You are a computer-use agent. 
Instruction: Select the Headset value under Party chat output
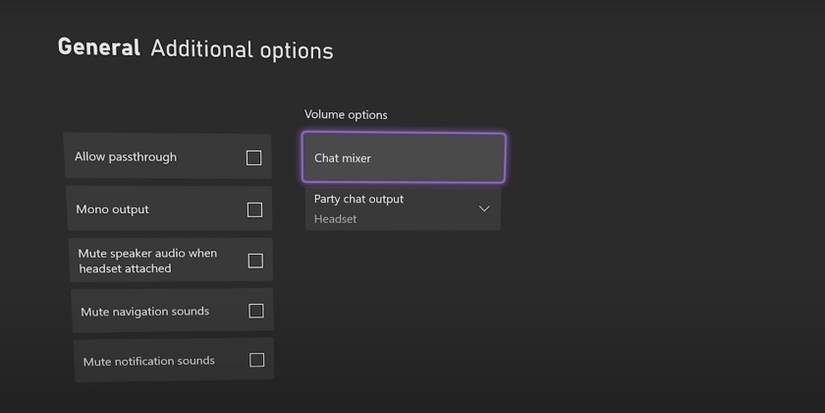tap(335, 219)
